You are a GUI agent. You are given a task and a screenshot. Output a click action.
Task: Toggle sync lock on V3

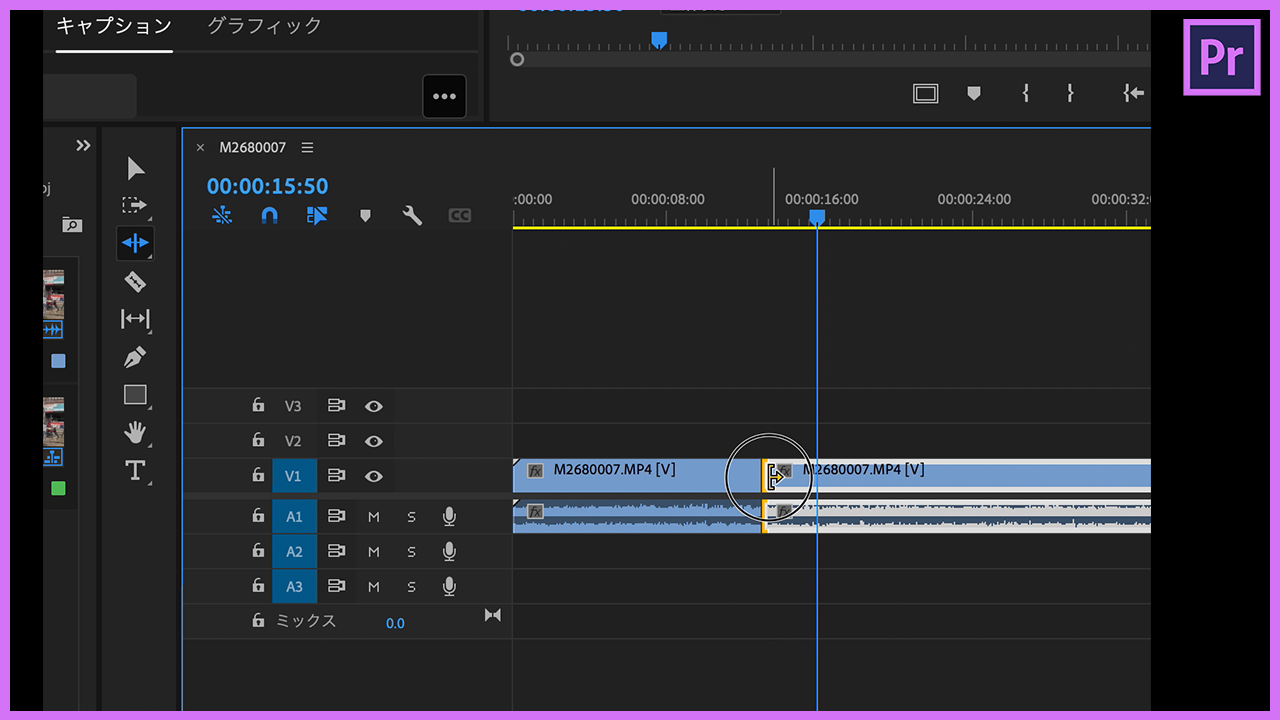pos(336,406)
